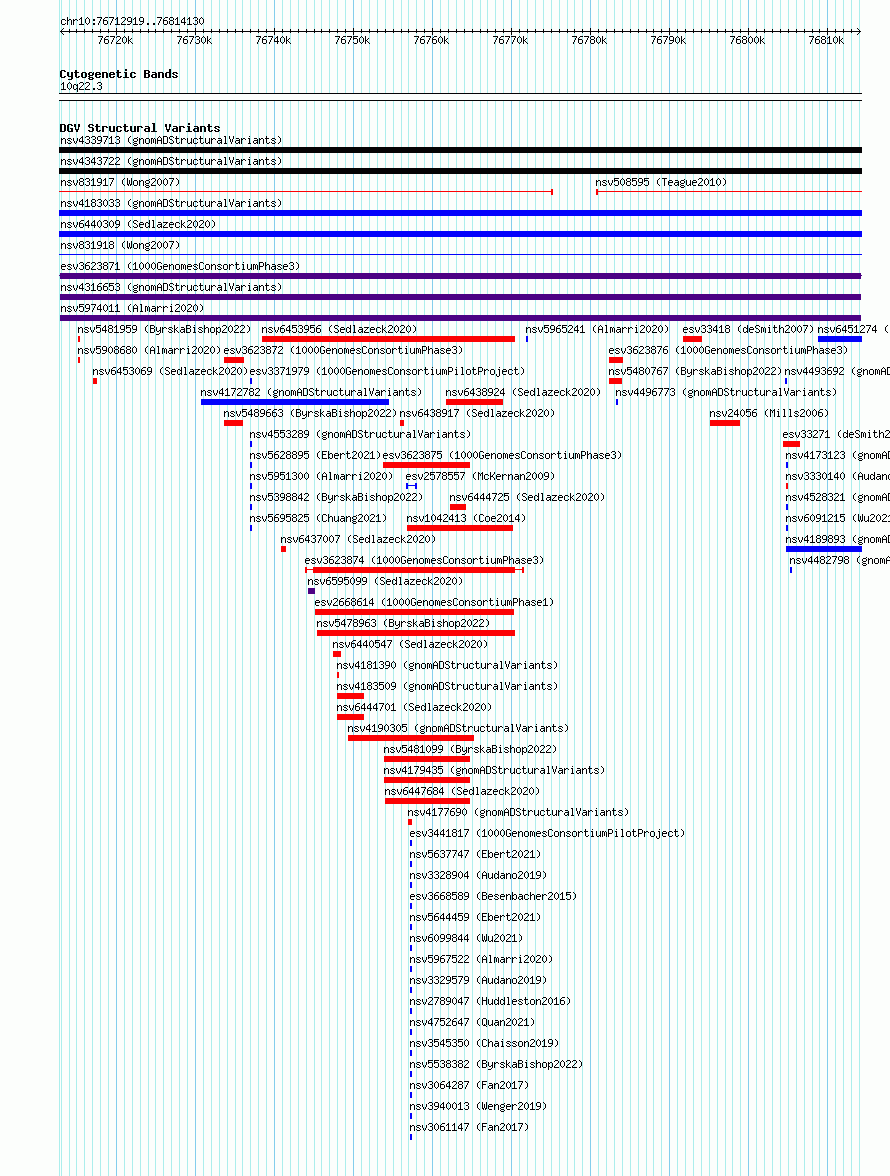Click the nsv4343722 gnomAD variant label
890x1176 pixels.
[171, 161]
